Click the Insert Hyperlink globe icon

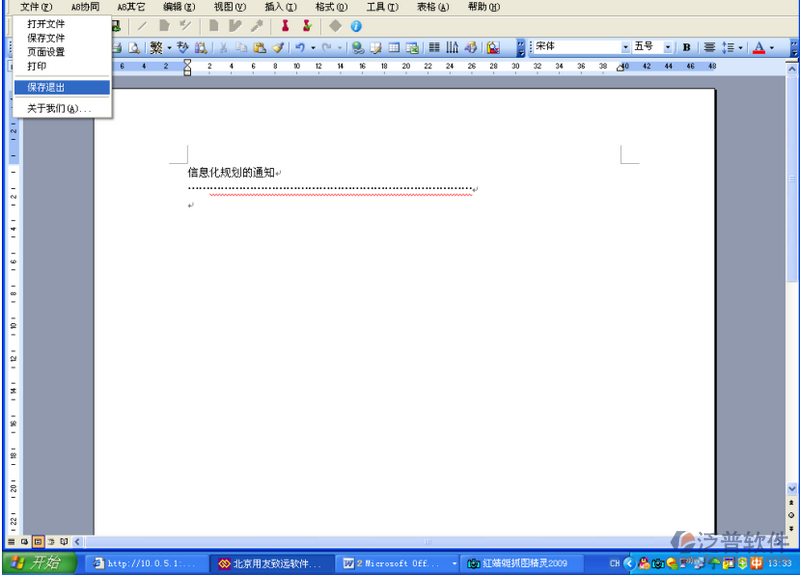tap(358, 47)
